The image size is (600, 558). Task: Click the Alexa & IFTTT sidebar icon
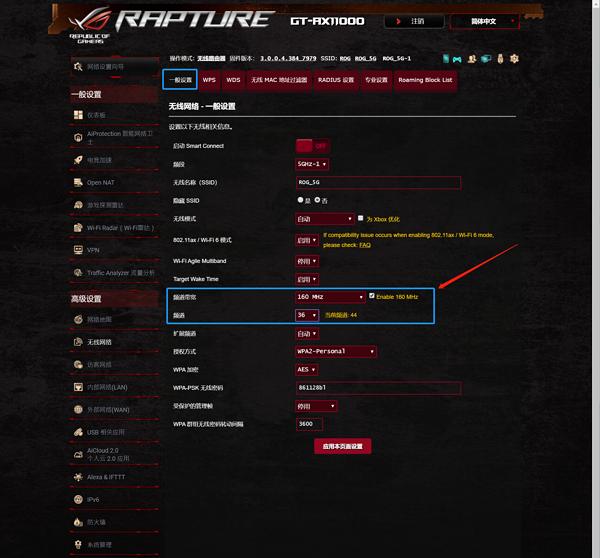tap(78, 477)
